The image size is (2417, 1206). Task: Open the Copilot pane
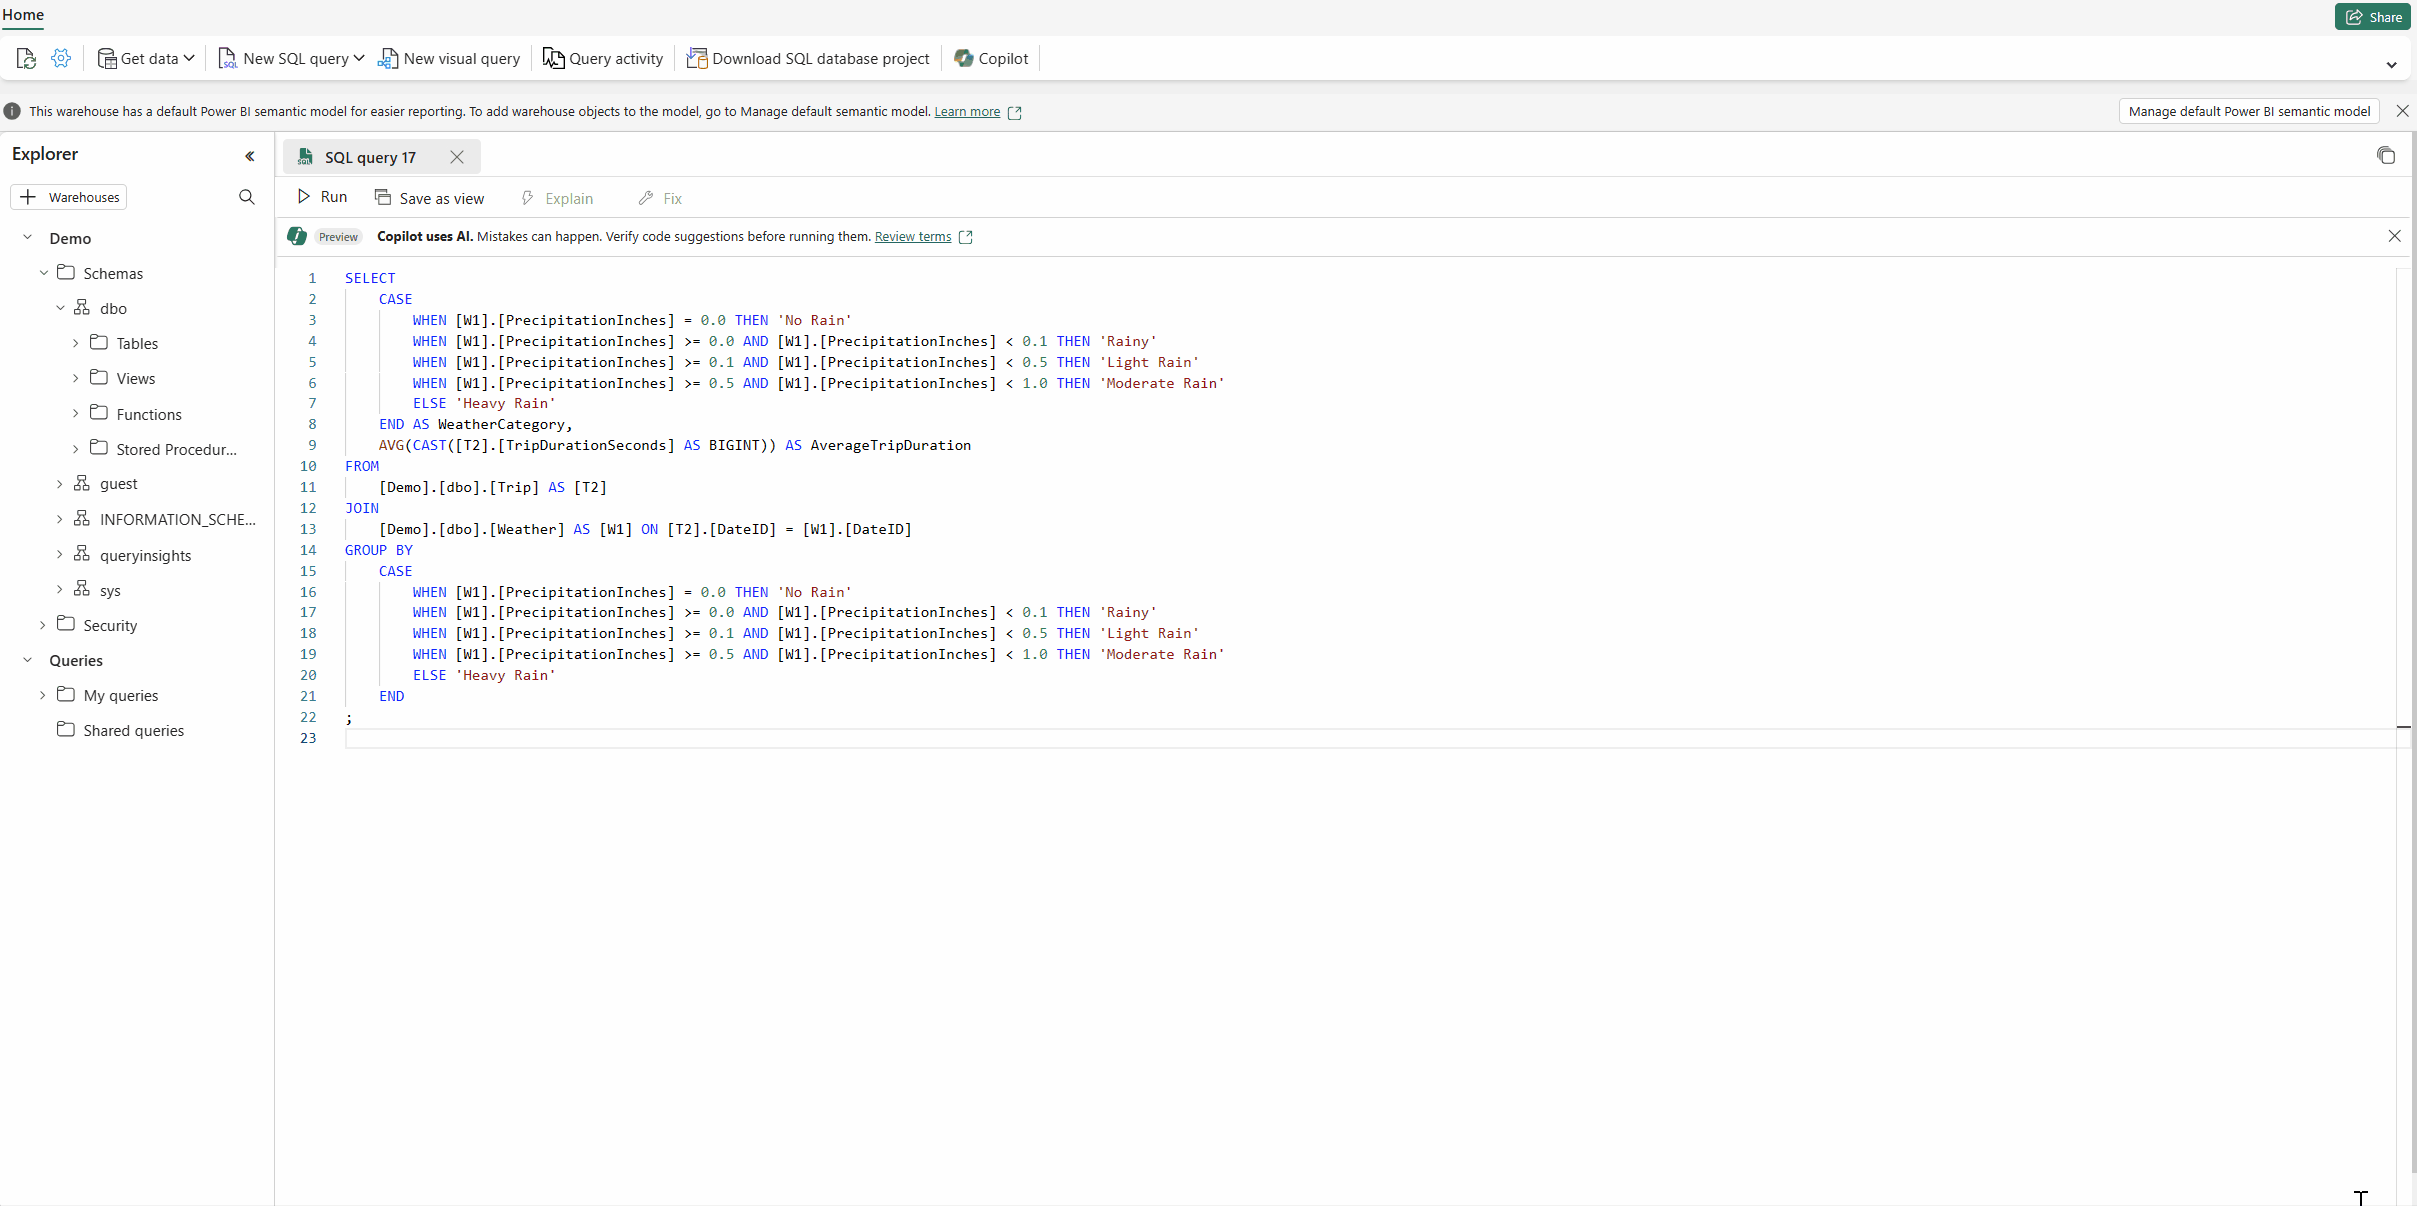click(x=991, y=58)
